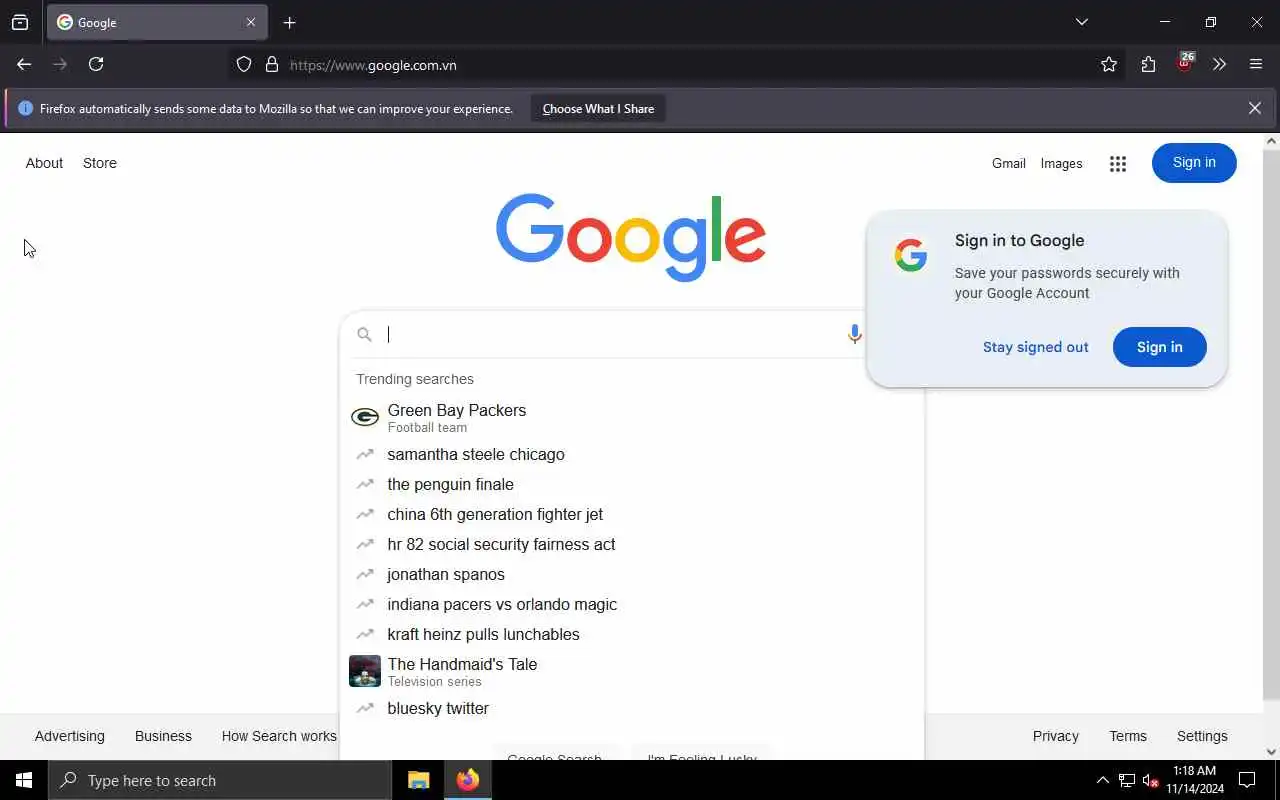Open the muted volume tray icon
This screenshot has width=1280, height=800.
[1150, 780]
